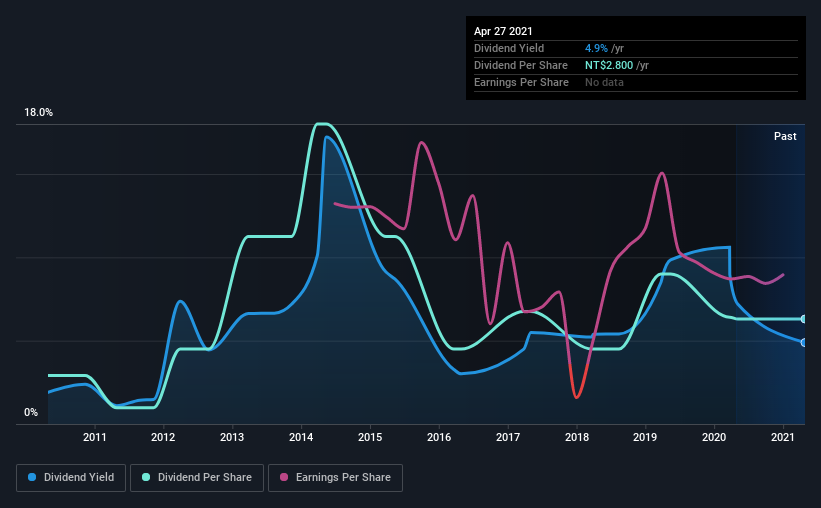
Task: Click the red EPS dip near 2018
Action: 576,395
